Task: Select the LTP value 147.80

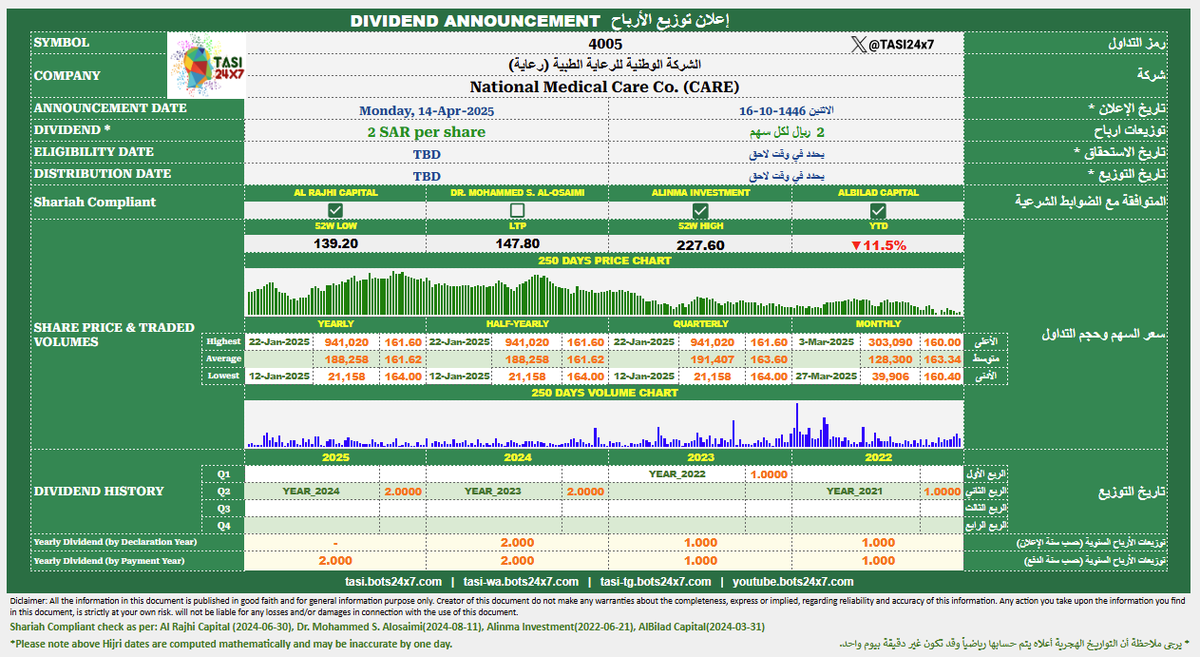Action: click(x=517, y=243)
